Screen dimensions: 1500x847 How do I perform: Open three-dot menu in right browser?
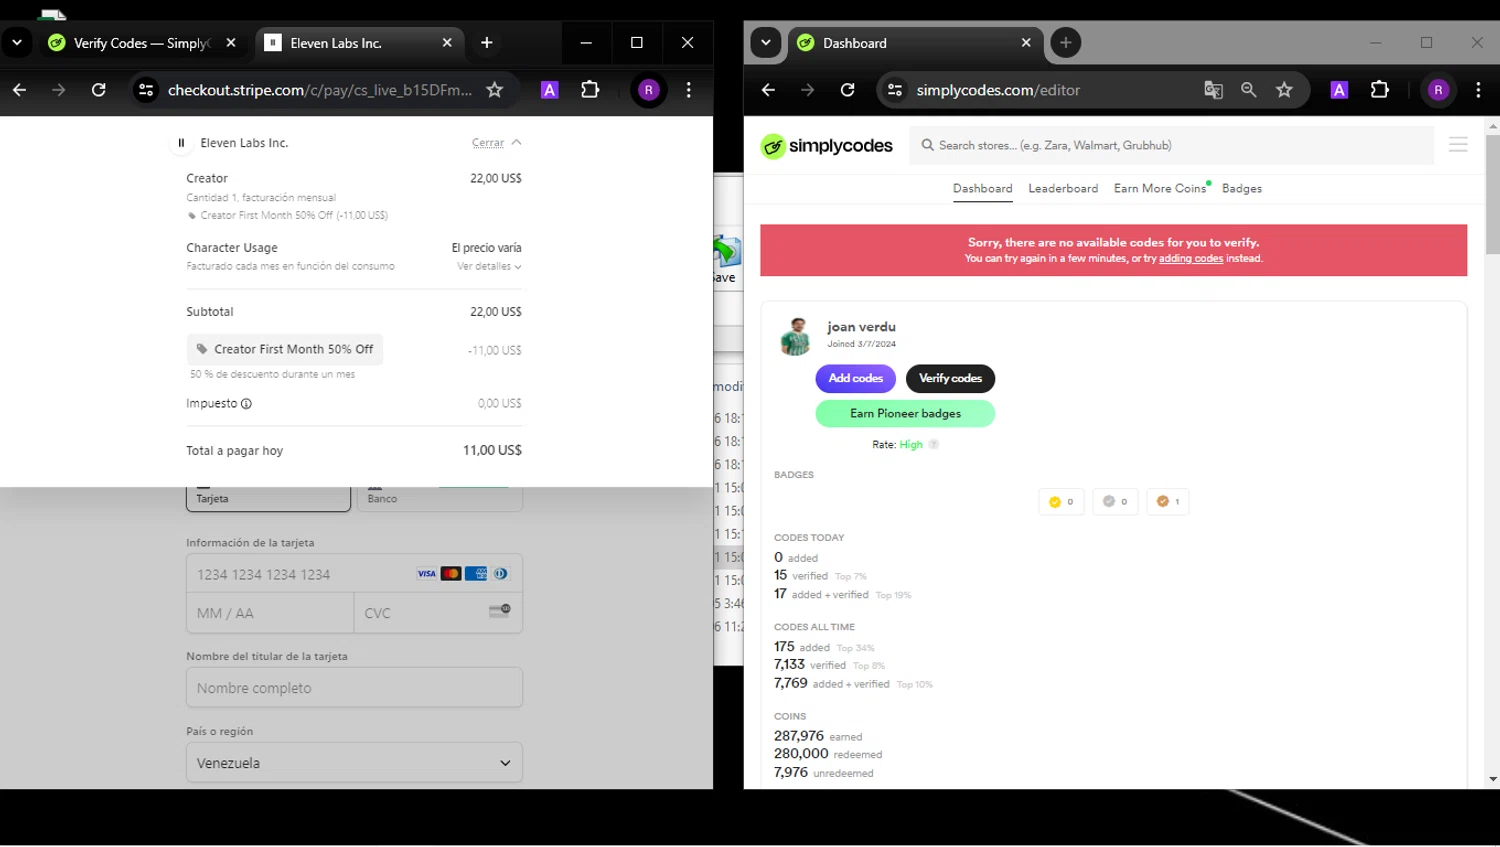coord(1479,90)
